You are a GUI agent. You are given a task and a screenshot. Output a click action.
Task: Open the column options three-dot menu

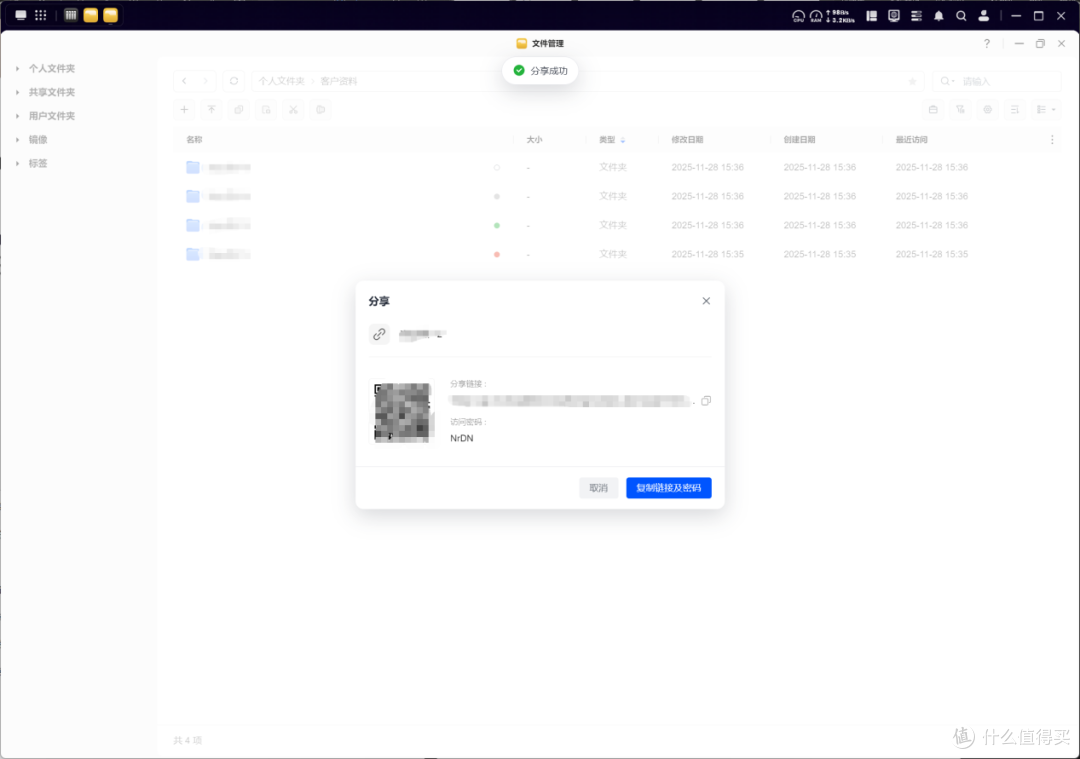[x=1052, y=140]
